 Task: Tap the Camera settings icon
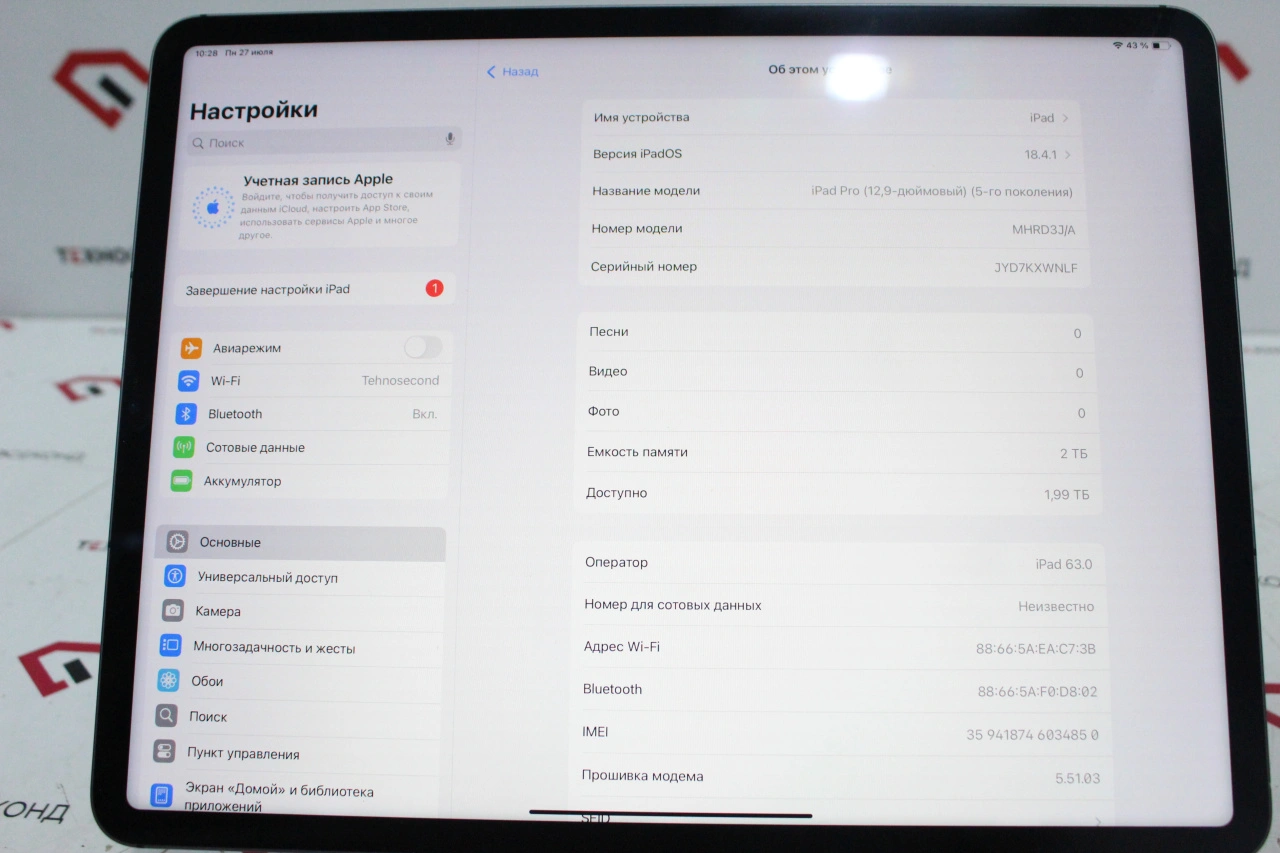click(x=173, y=611)
